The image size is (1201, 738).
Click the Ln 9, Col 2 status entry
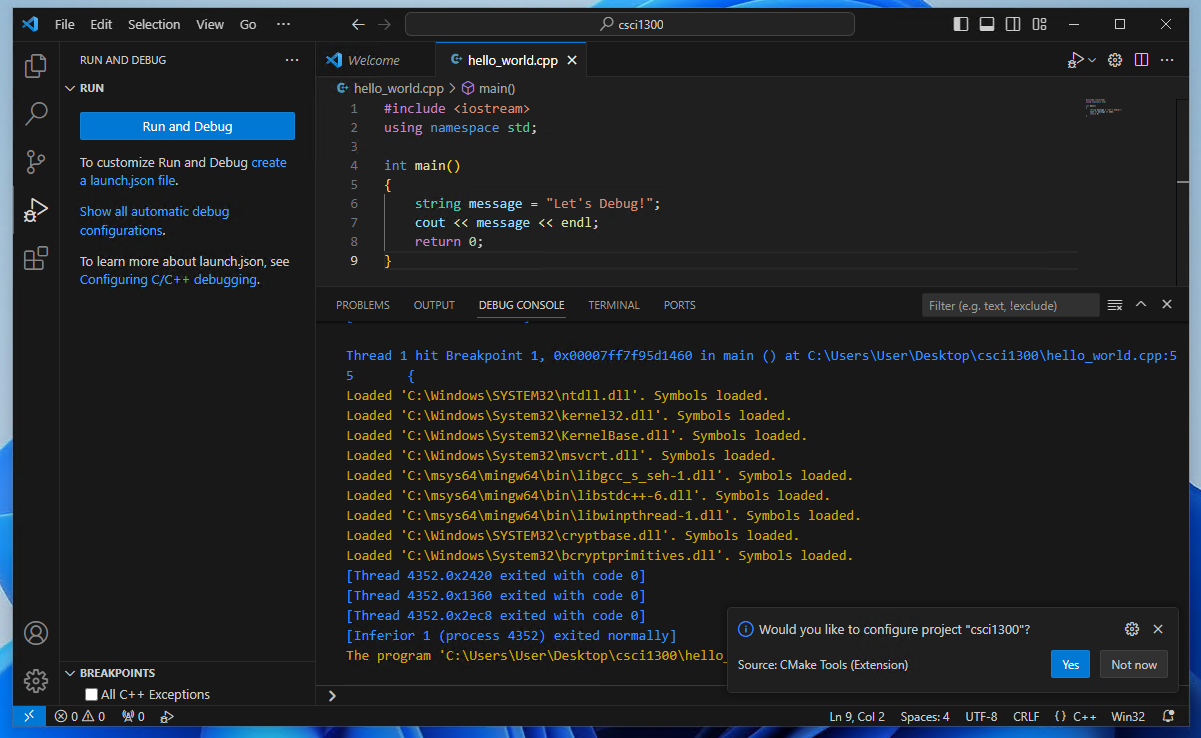(x=857, y=716)
